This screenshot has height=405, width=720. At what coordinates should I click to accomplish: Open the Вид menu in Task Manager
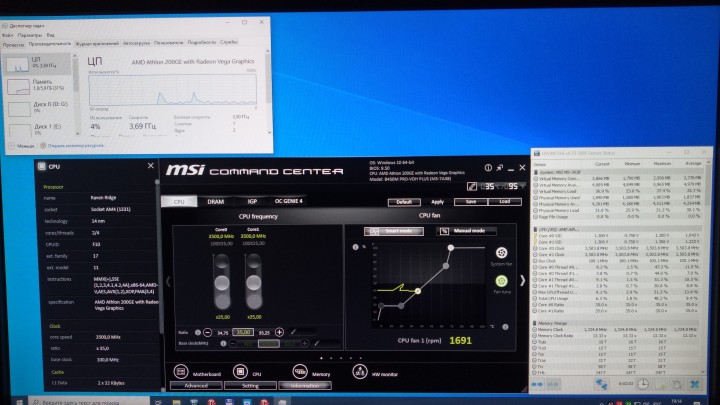(51, 35)
